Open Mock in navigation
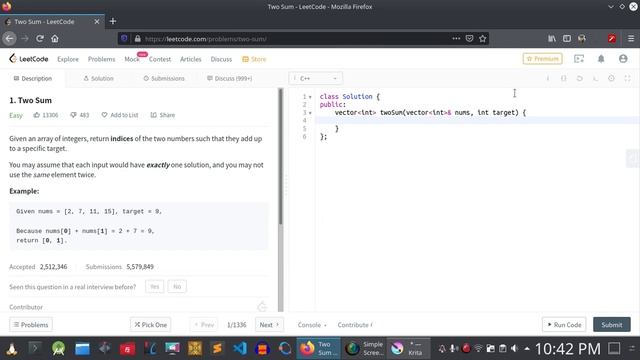Image resolution: width=640 pixels, height=360 pixels. coord(132,59)
